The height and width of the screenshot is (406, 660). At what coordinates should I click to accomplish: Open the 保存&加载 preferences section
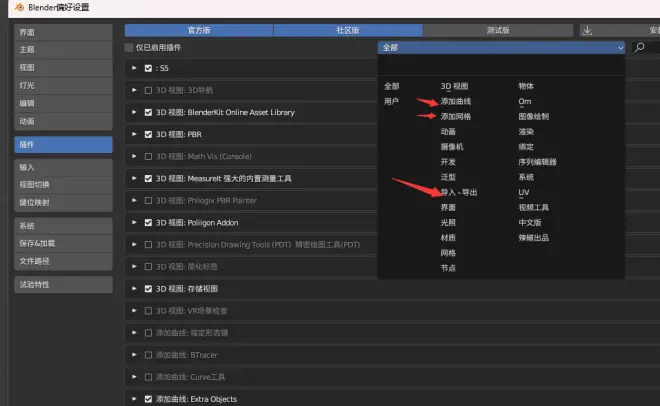tap(64, 244)
